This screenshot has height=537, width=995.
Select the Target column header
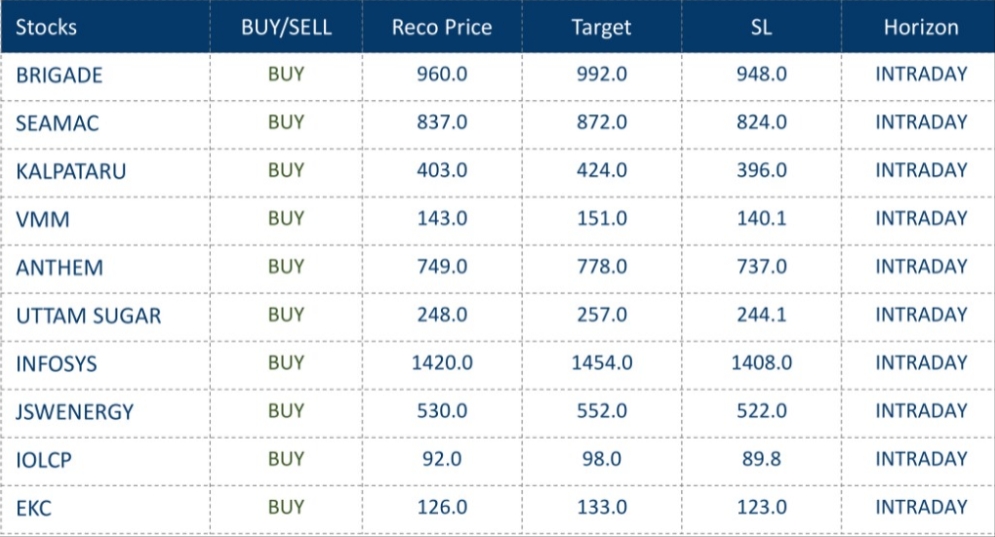pos(601,27)
